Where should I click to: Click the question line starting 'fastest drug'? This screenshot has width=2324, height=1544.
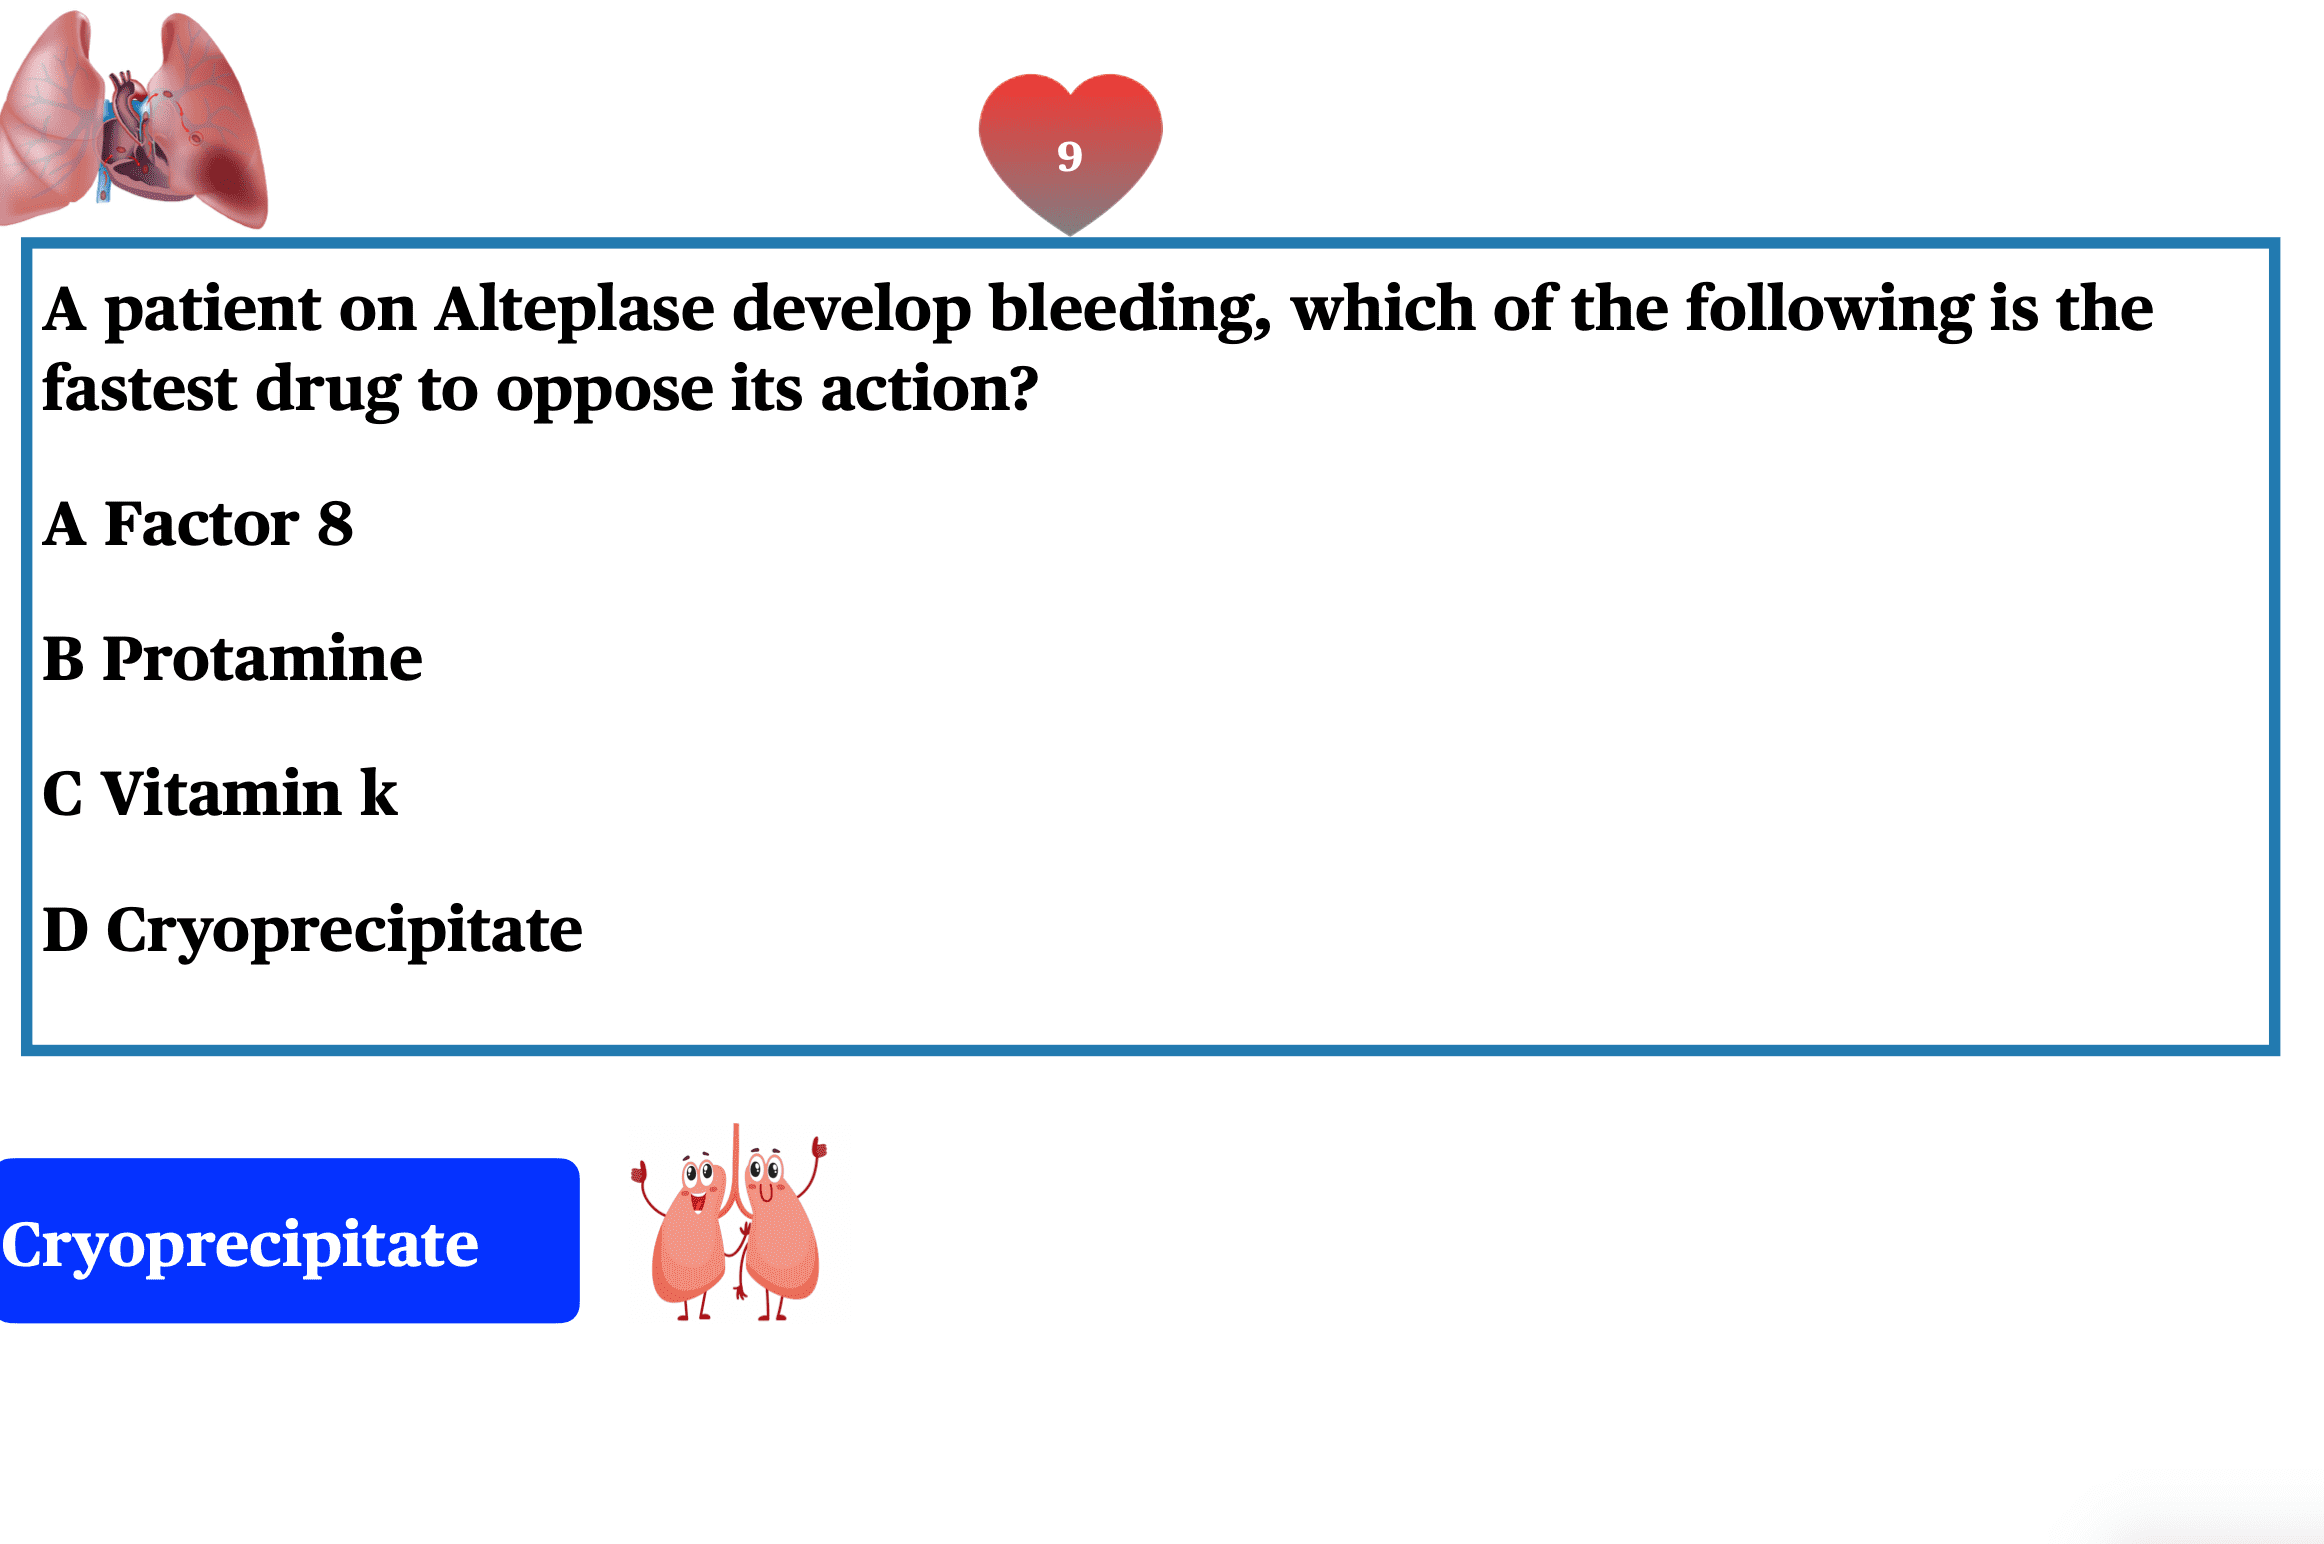click(x=540, y=388)
